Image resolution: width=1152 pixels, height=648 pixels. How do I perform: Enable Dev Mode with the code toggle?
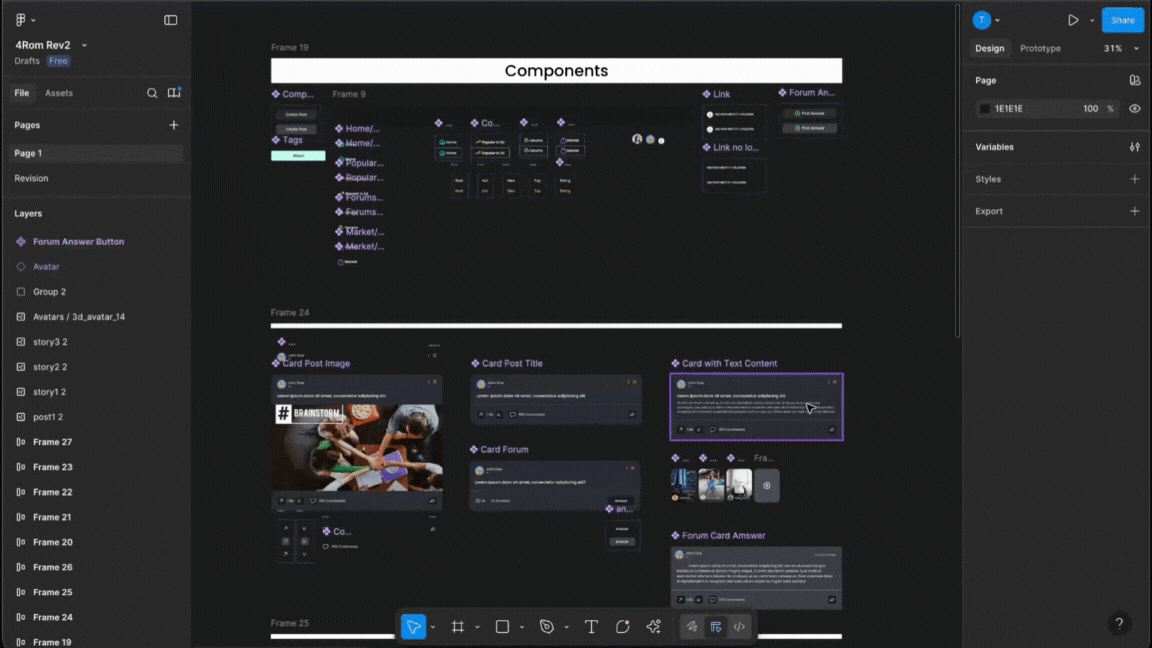[739, 627]
